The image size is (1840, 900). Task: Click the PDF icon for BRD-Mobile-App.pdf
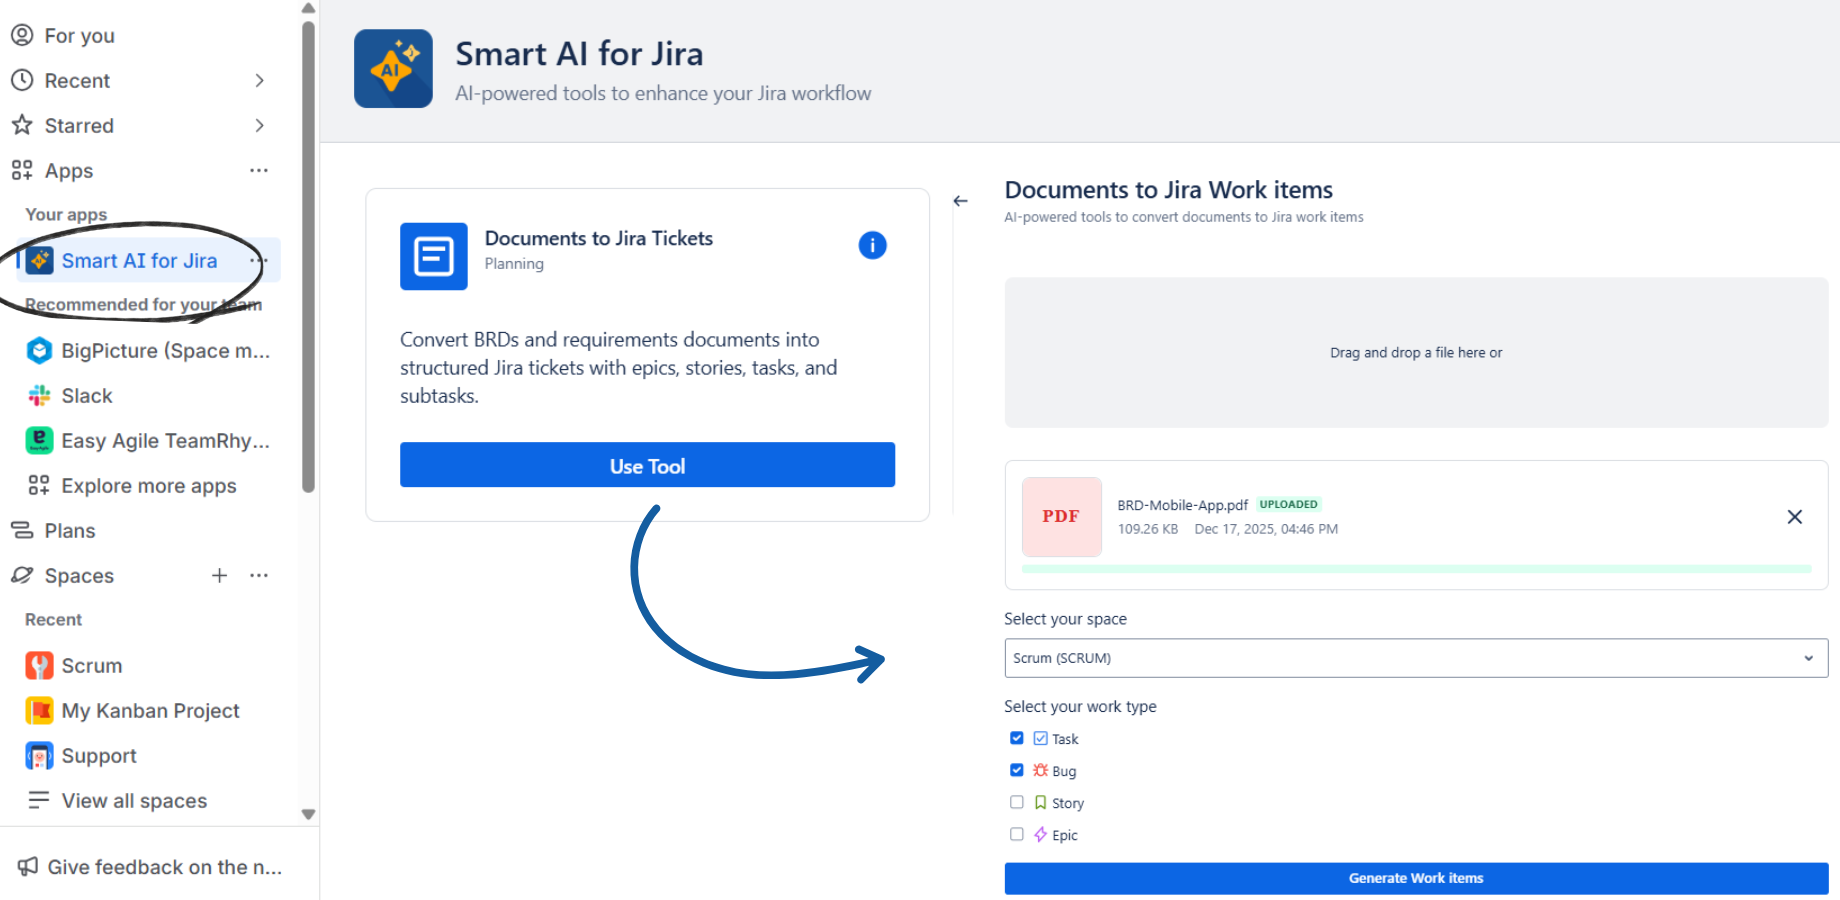[1061, 517]
